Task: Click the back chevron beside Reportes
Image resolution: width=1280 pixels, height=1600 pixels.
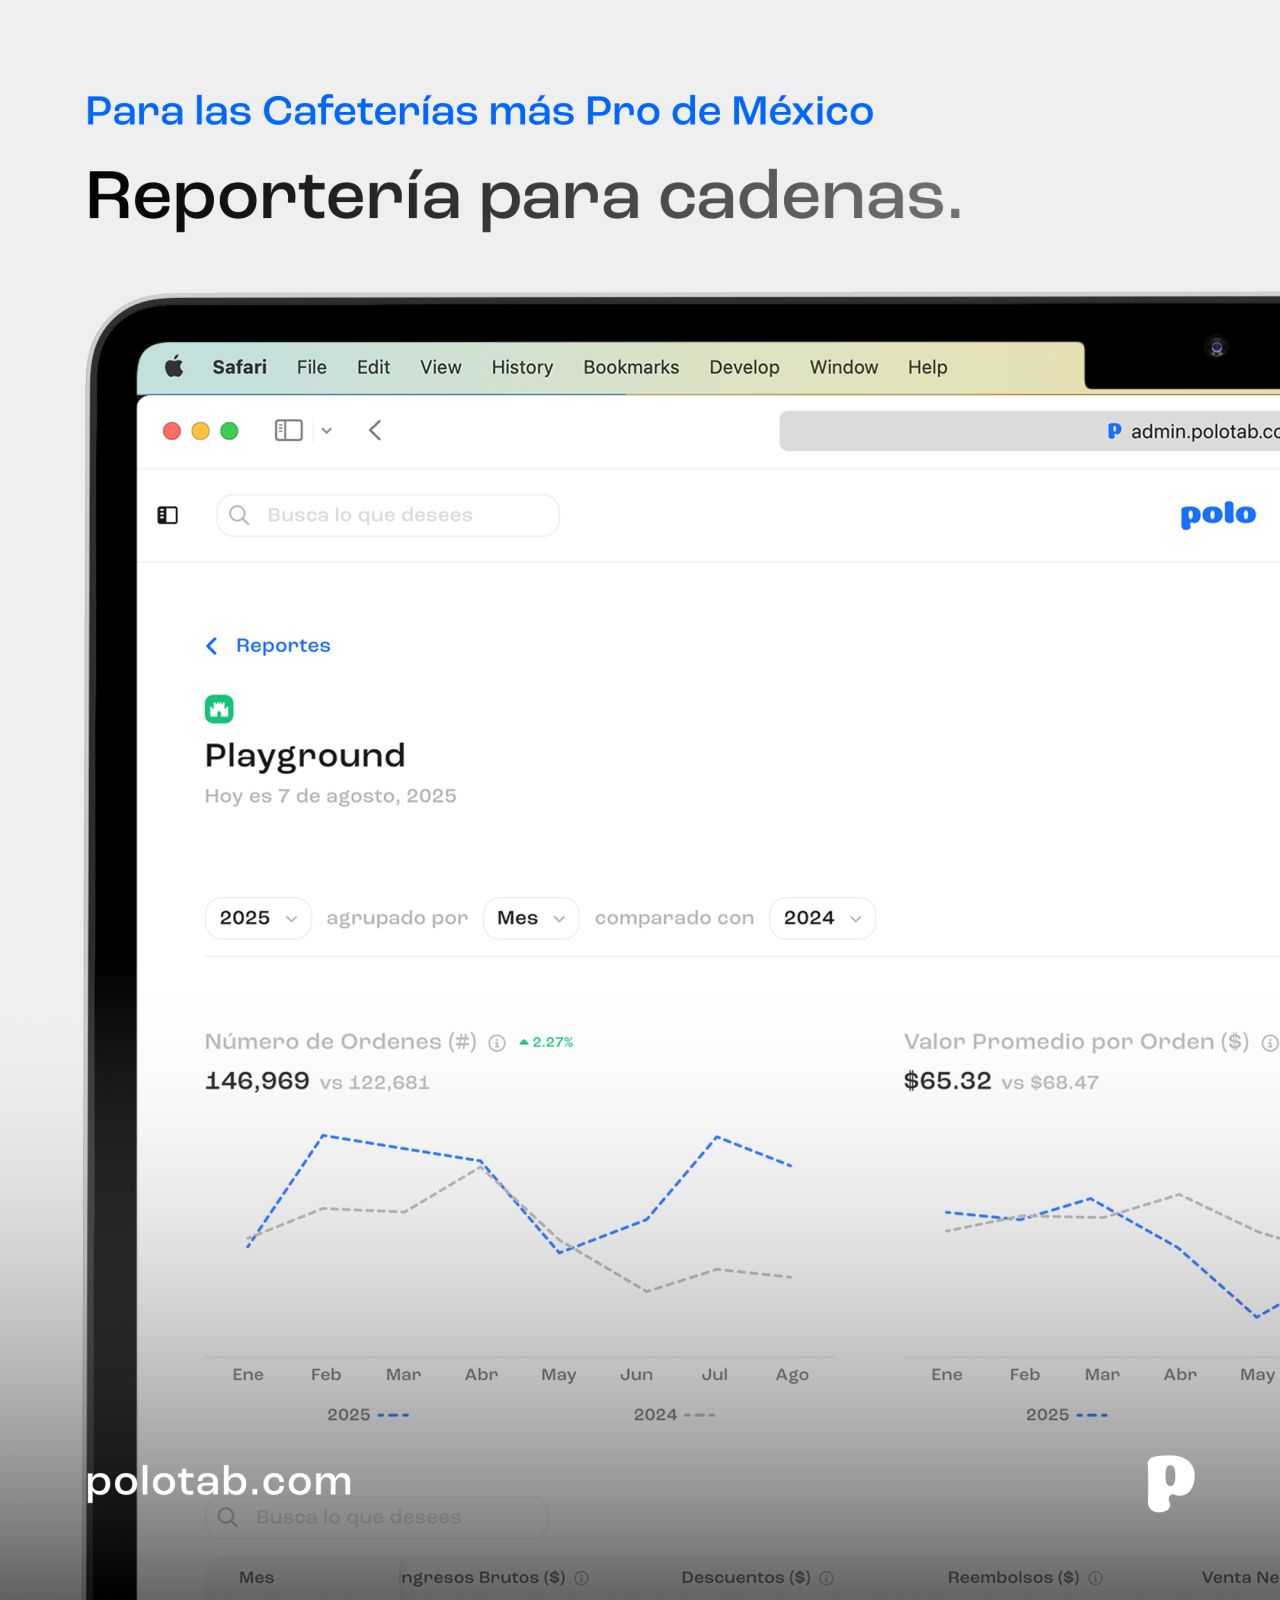Action: pyautogui.click(x=211, y=646)
